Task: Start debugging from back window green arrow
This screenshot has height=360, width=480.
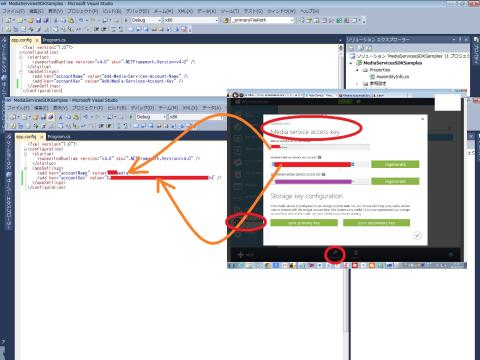Action: click(x=126, y=20)
